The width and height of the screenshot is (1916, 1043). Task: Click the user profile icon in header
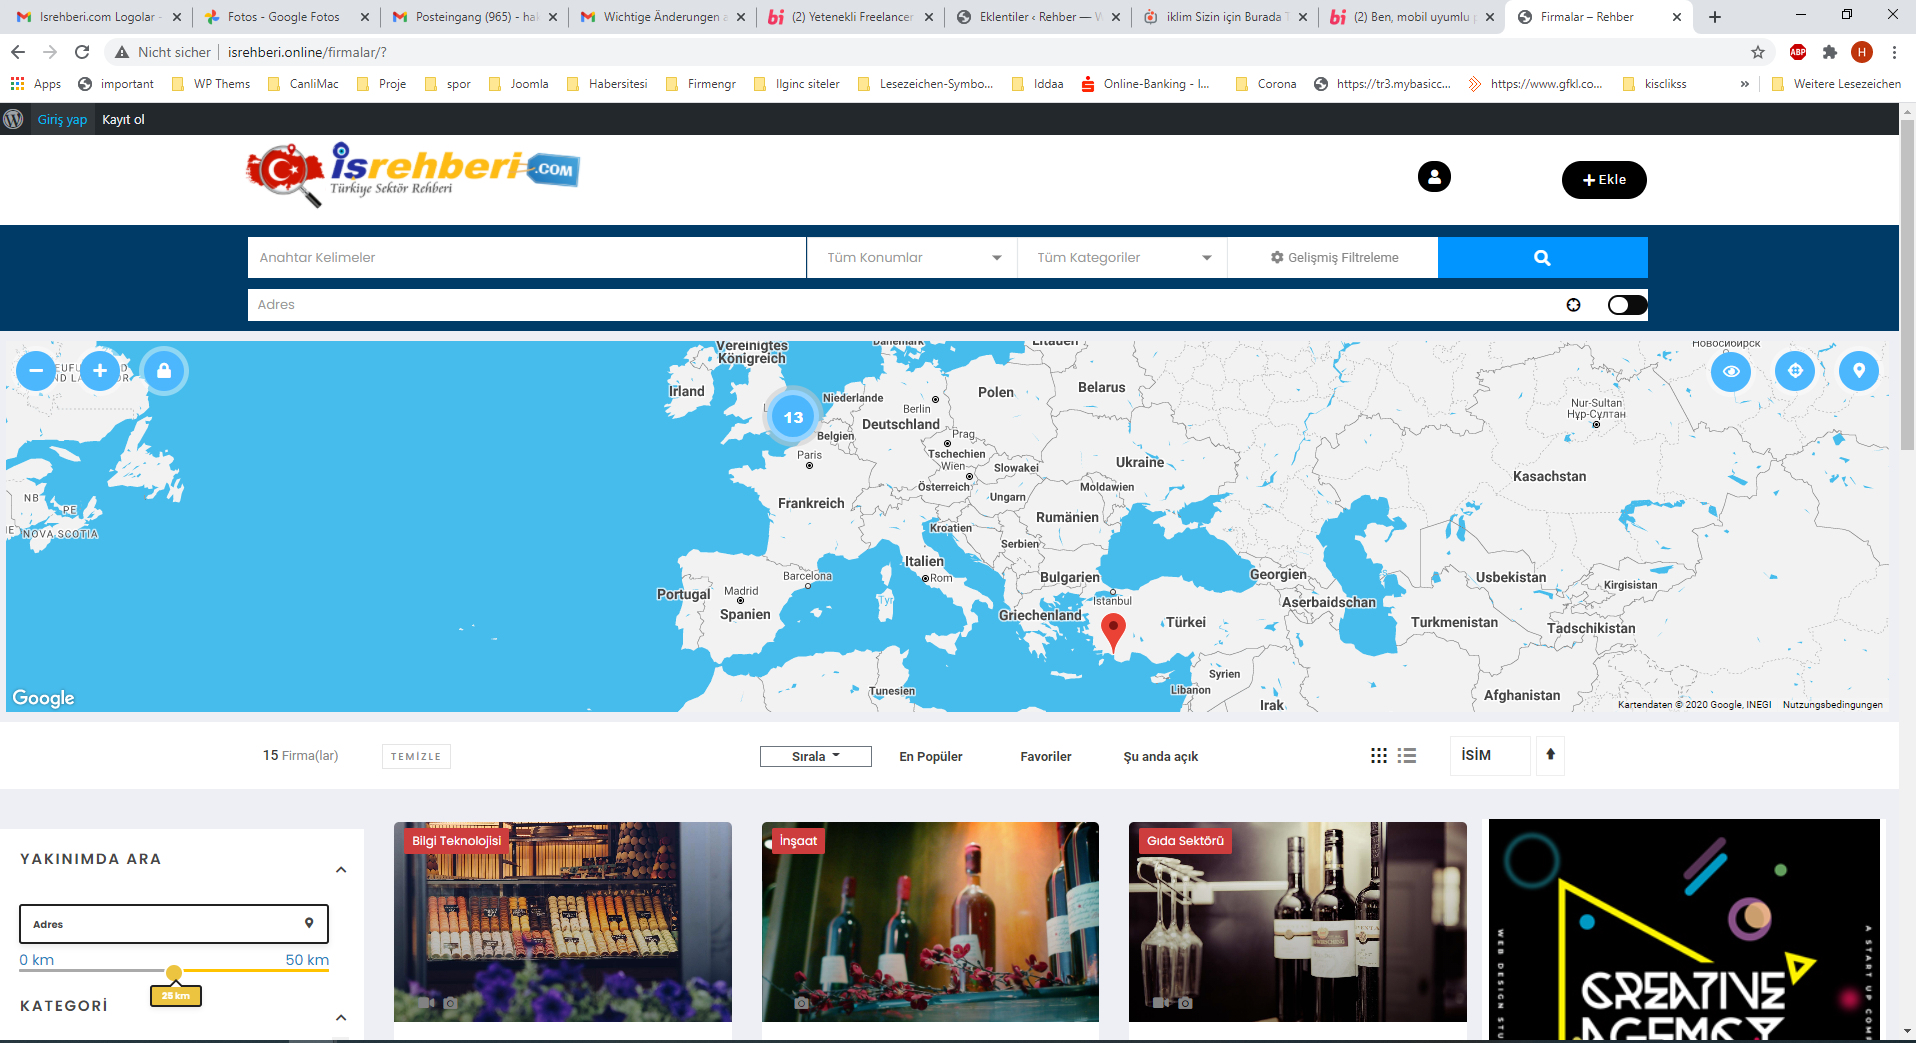1434,177
